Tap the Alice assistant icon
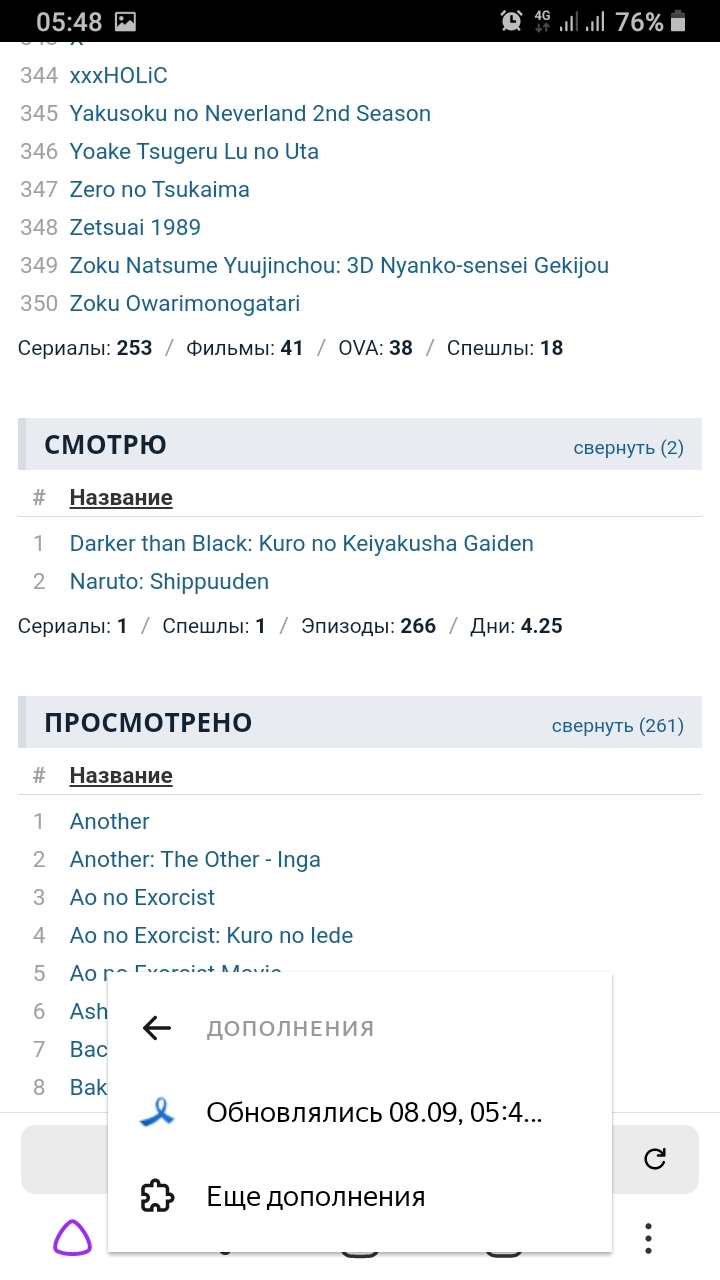 71,1238
